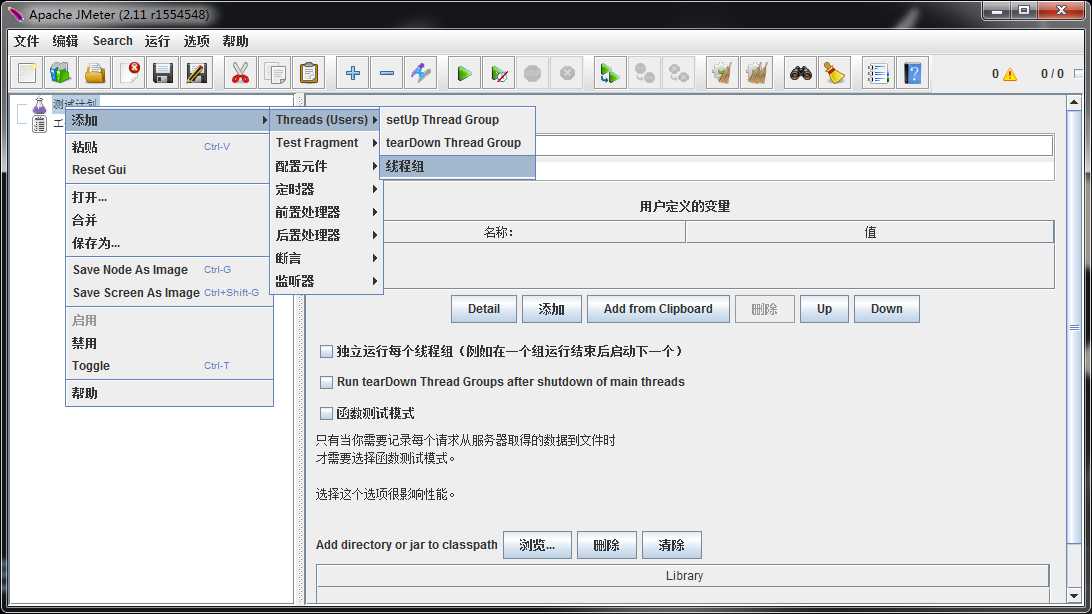Click the Copy toolbar icon

tap(274, 72)
